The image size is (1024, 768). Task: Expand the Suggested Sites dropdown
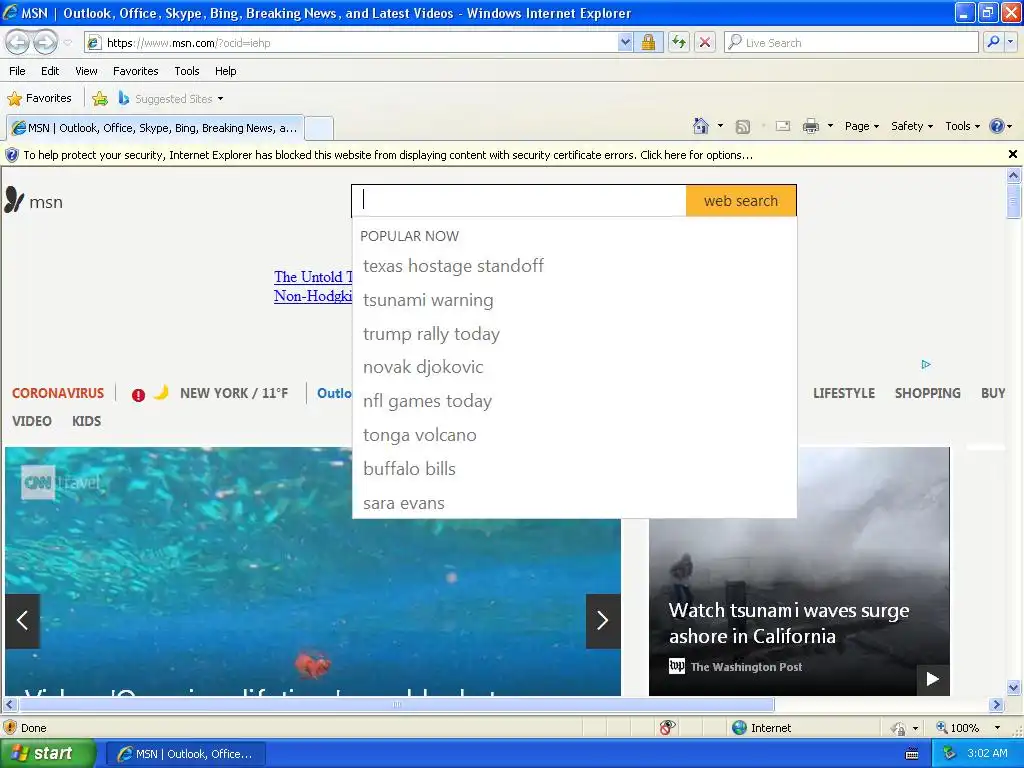[x=221, y=99]
